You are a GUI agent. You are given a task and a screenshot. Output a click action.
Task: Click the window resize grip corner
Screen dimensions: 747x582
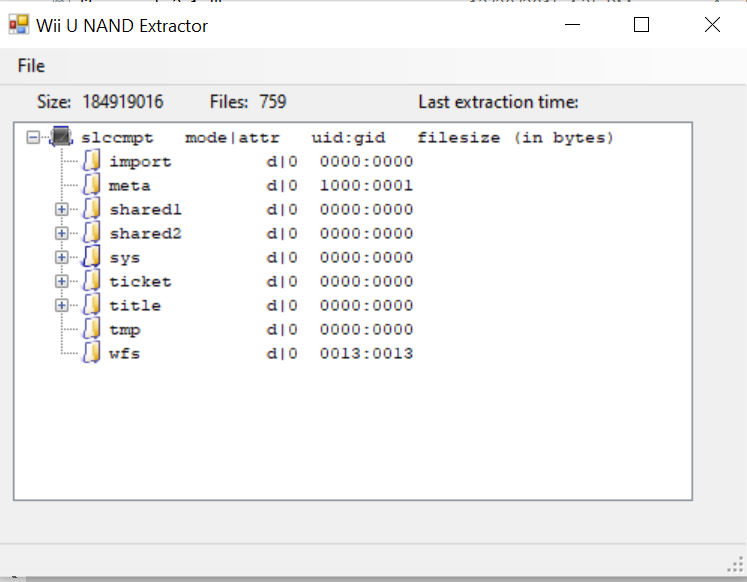click(x=736, y=565)
